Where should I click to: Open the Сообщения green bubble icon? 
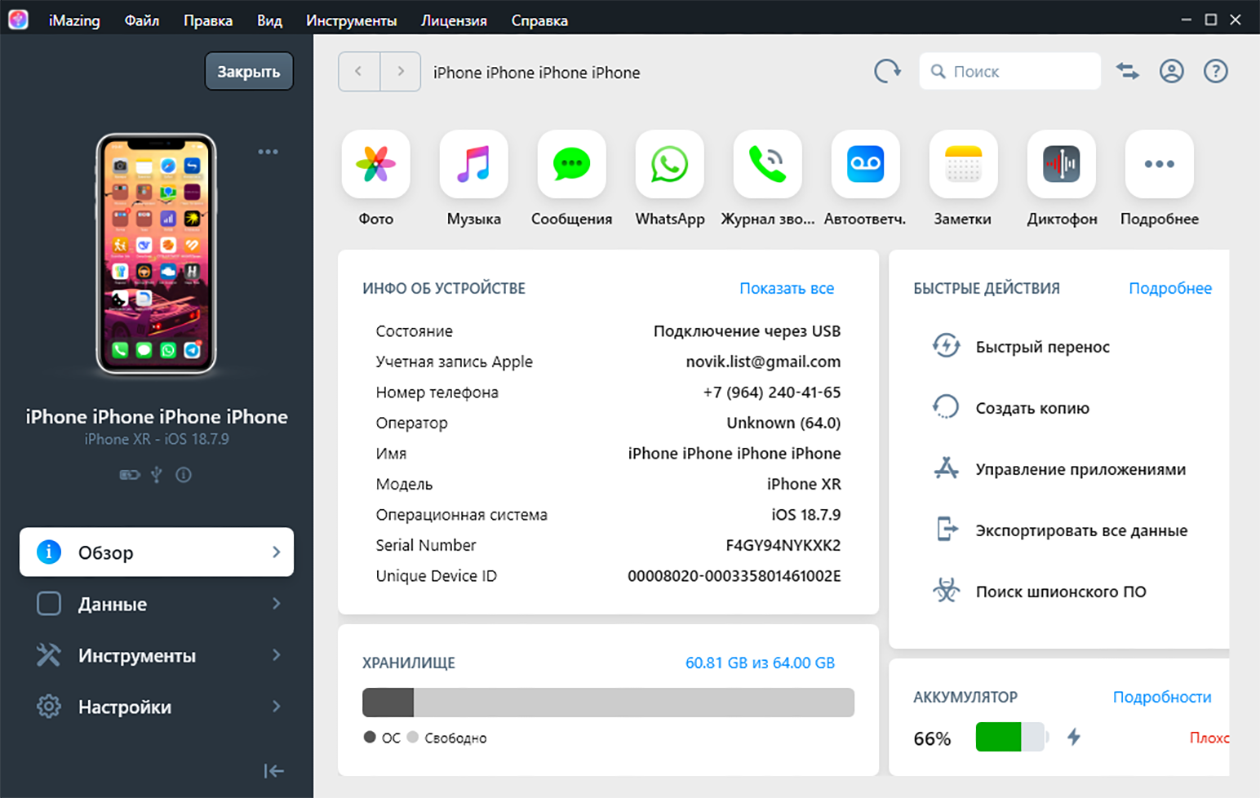[572, 164]
